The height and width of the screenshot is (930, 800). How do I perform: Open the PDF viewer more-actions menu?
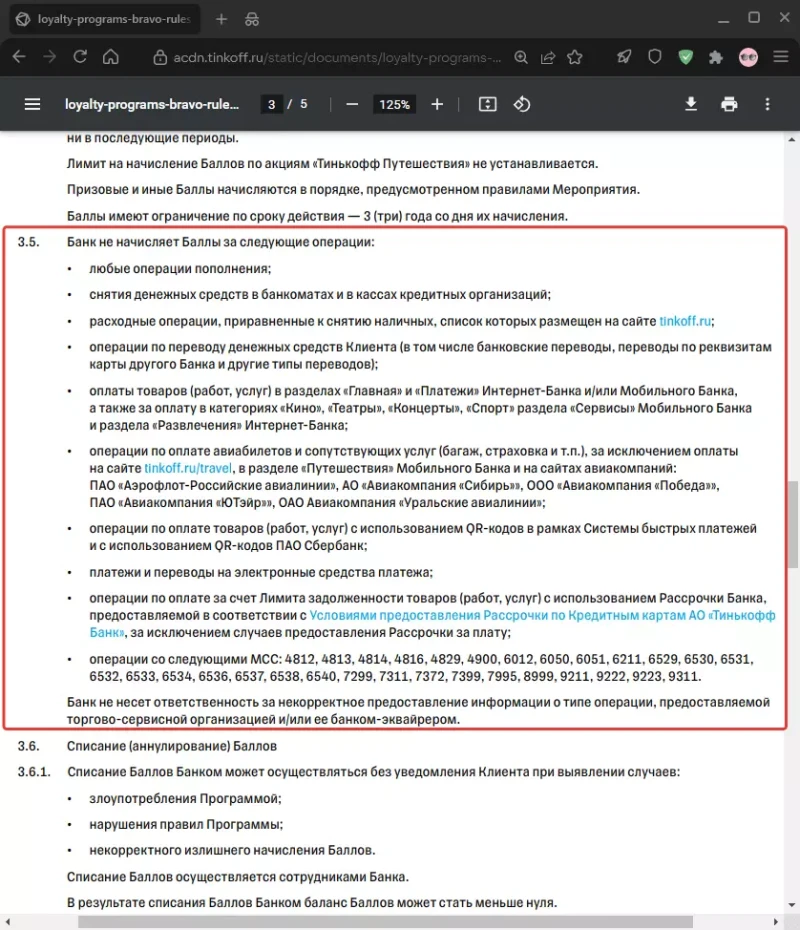[x=767, y=104]
